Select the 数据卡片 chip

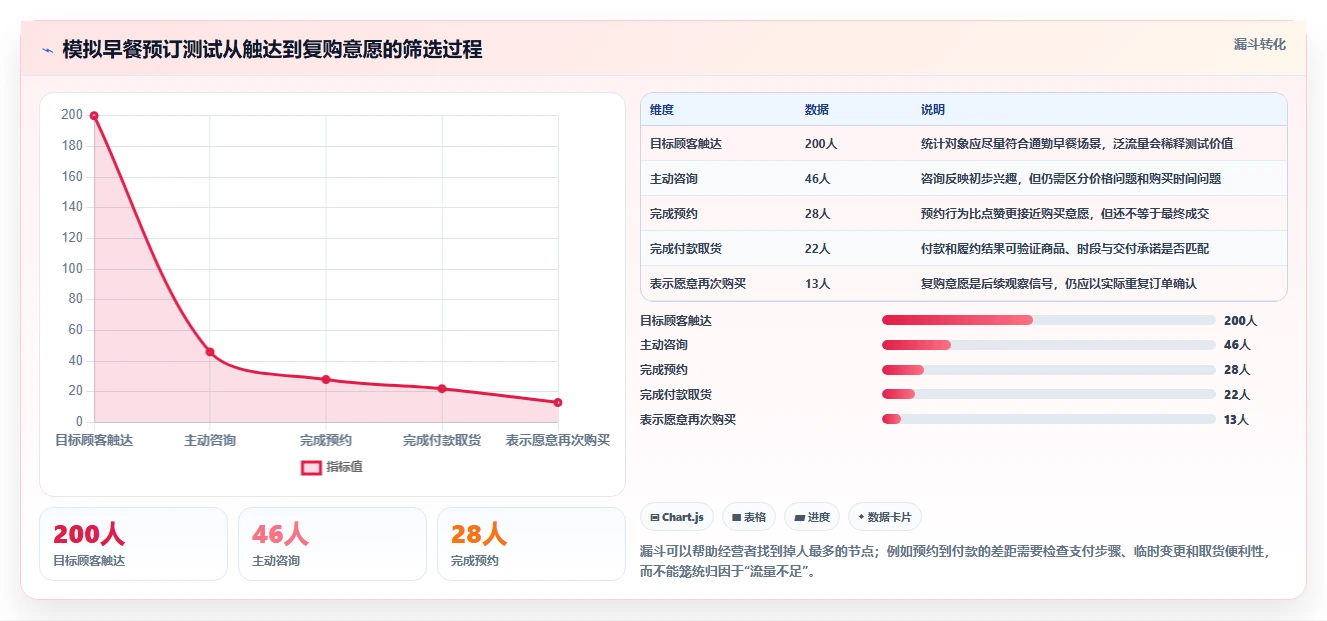pyautogui.click(x=885, y=517)
